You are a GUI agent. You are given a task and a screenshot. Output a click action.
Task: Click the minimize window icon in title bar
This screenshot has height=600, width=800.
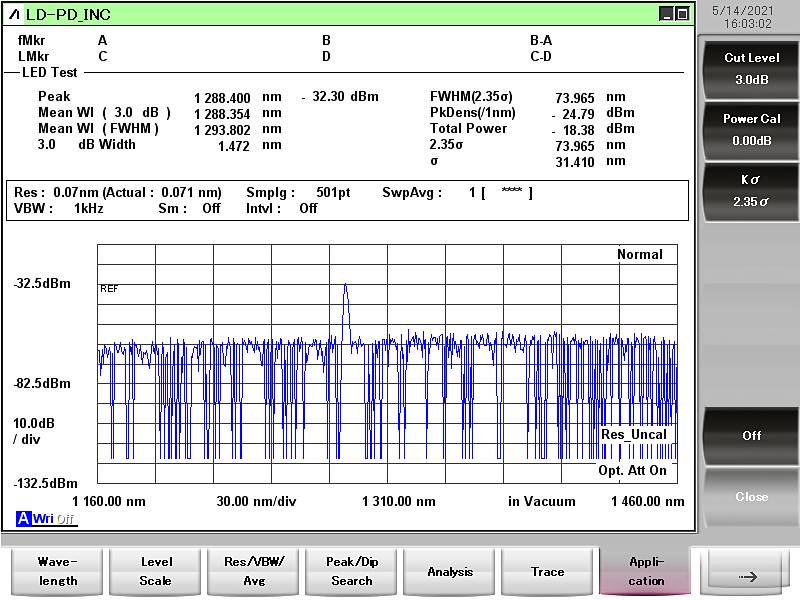click(x=666, y=14)
